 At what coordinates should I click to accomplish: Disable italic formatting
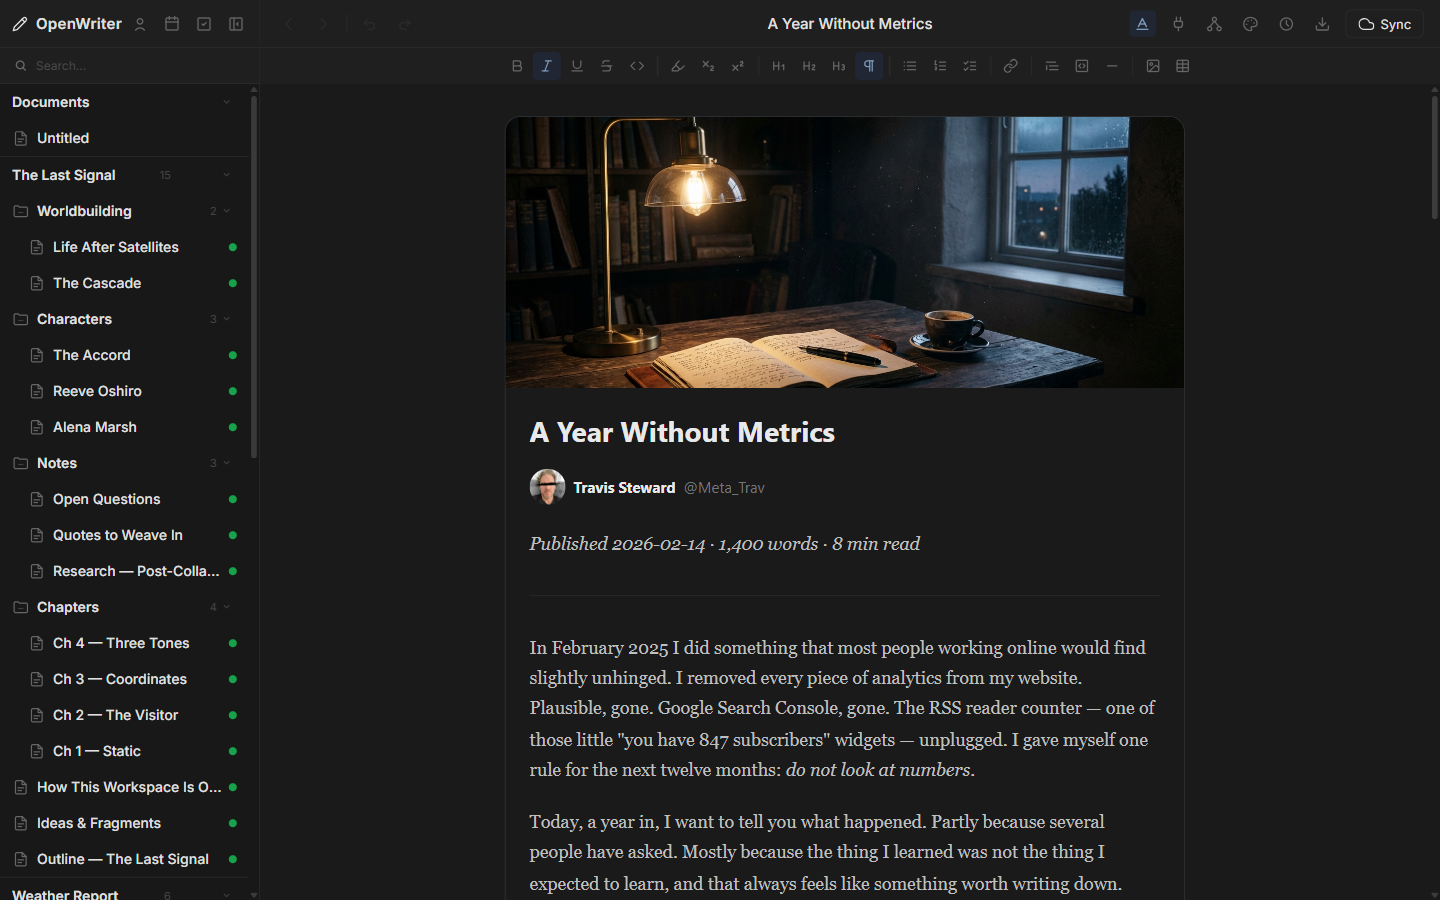(x=547, y=65)
